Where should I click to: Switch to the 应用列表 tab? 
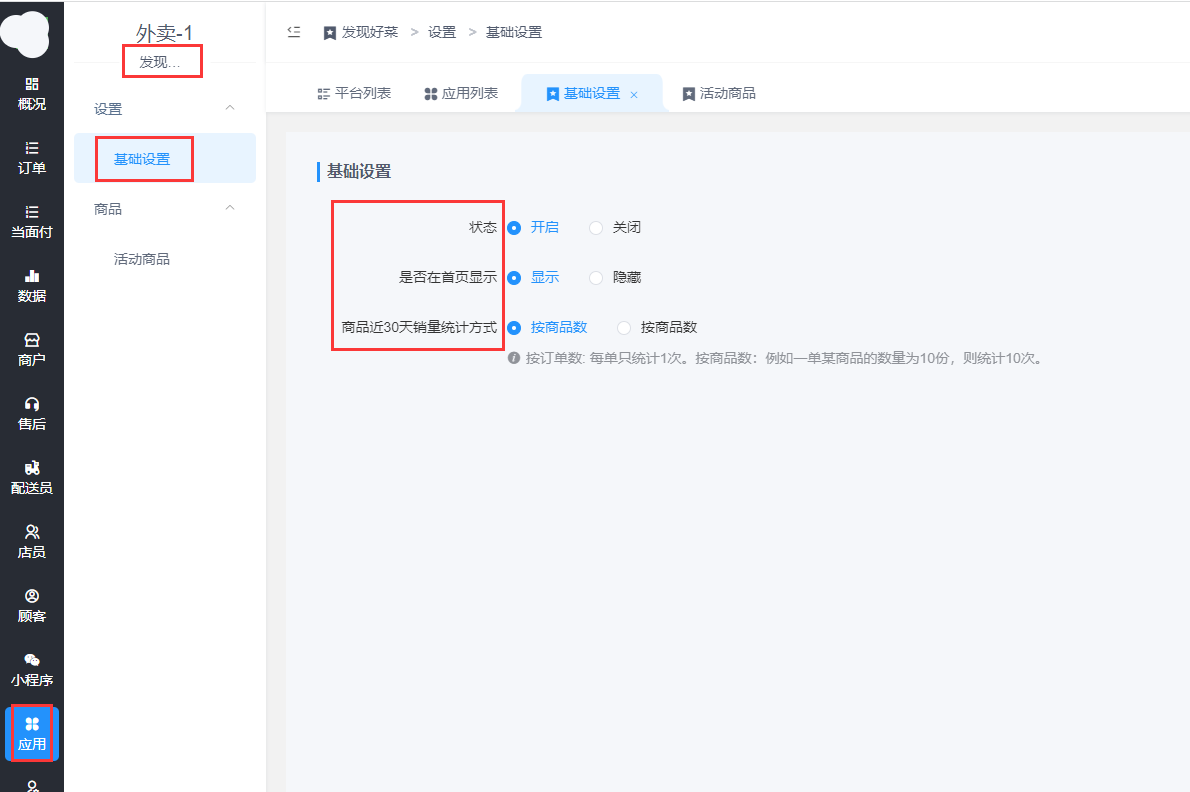pos(461,93)
